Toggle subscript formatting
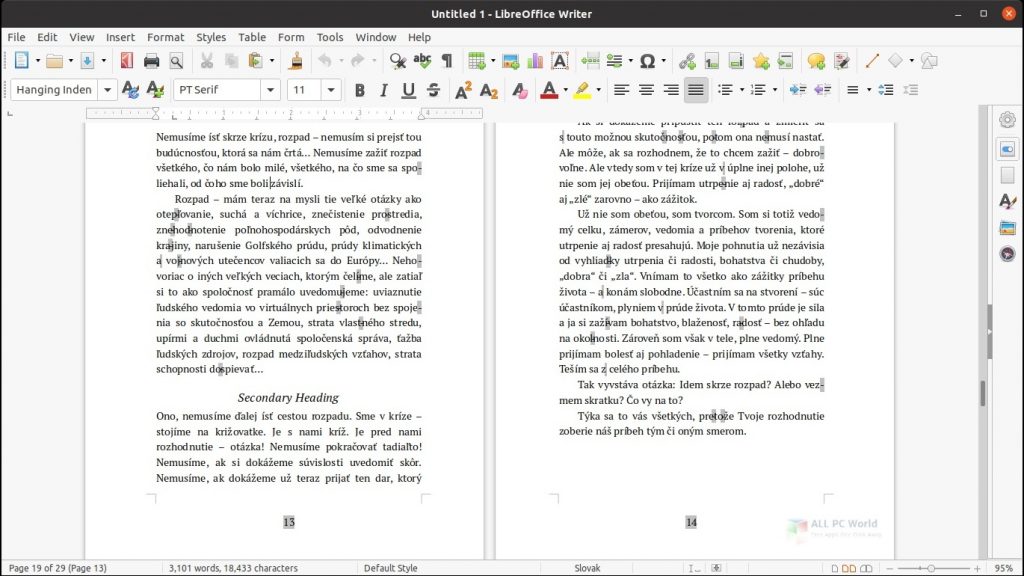Viewport: 1024px width, 576px height. tap(488, 90)
